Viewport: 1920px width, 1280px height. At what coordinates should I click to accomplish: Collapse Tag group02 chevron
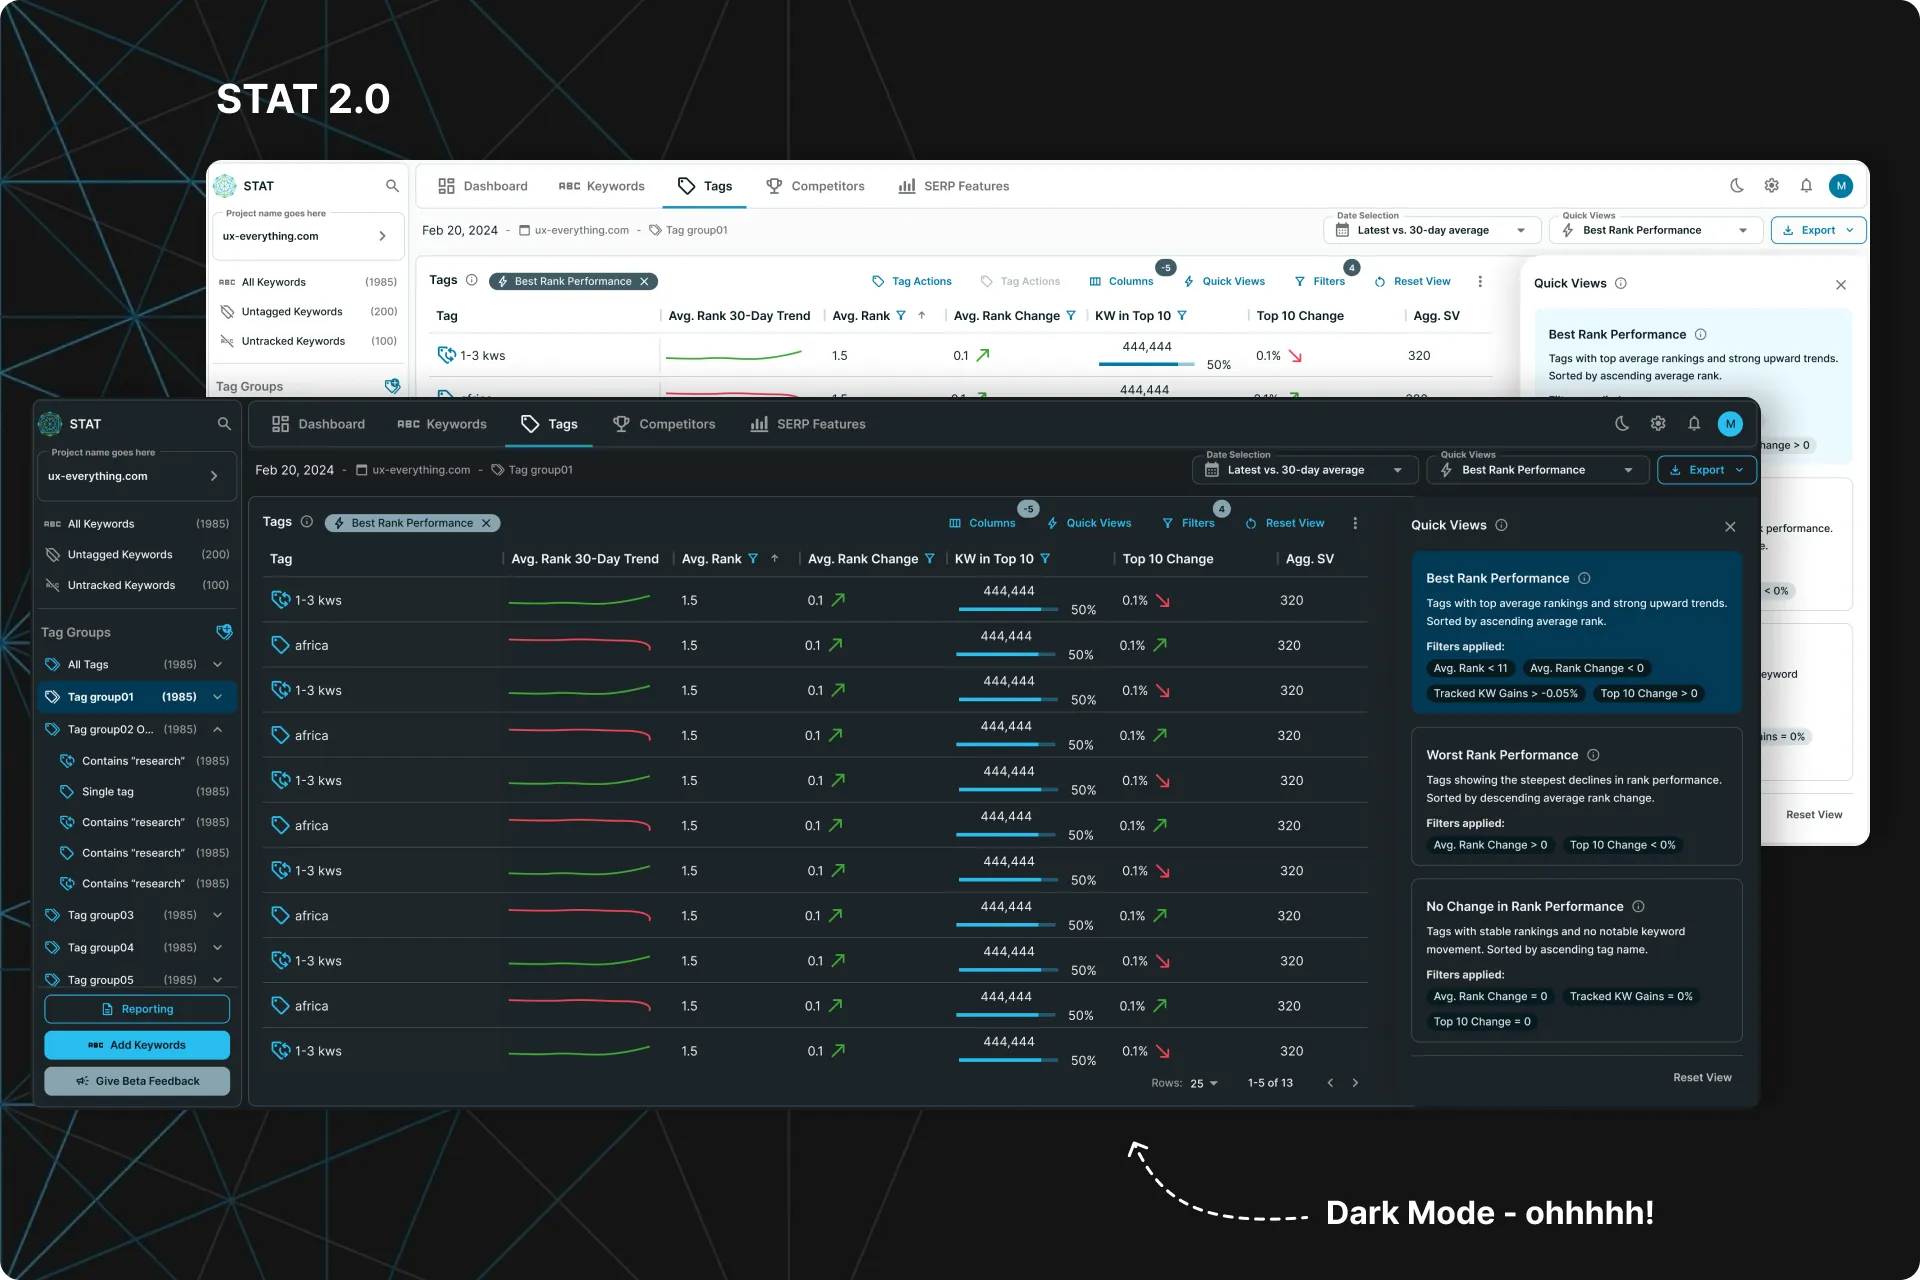coord(217,729)
